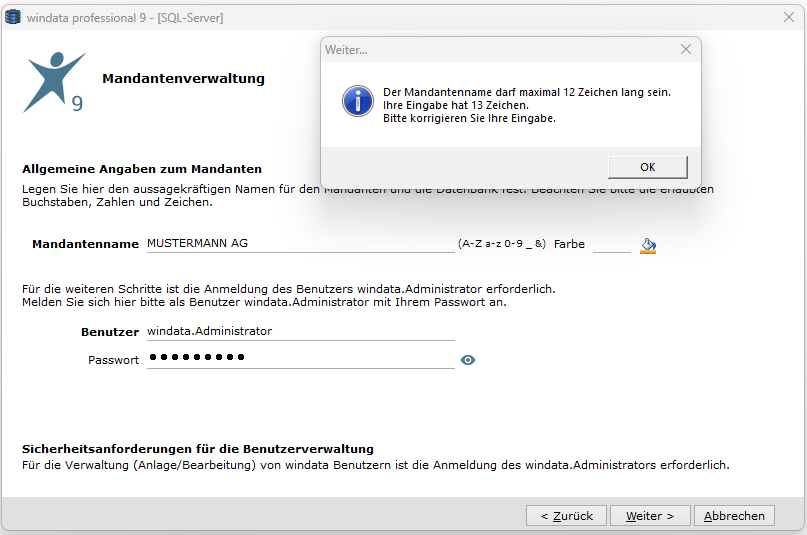
Task: Click the Benutzer field windata.Administrator
Action: [301, 331]
